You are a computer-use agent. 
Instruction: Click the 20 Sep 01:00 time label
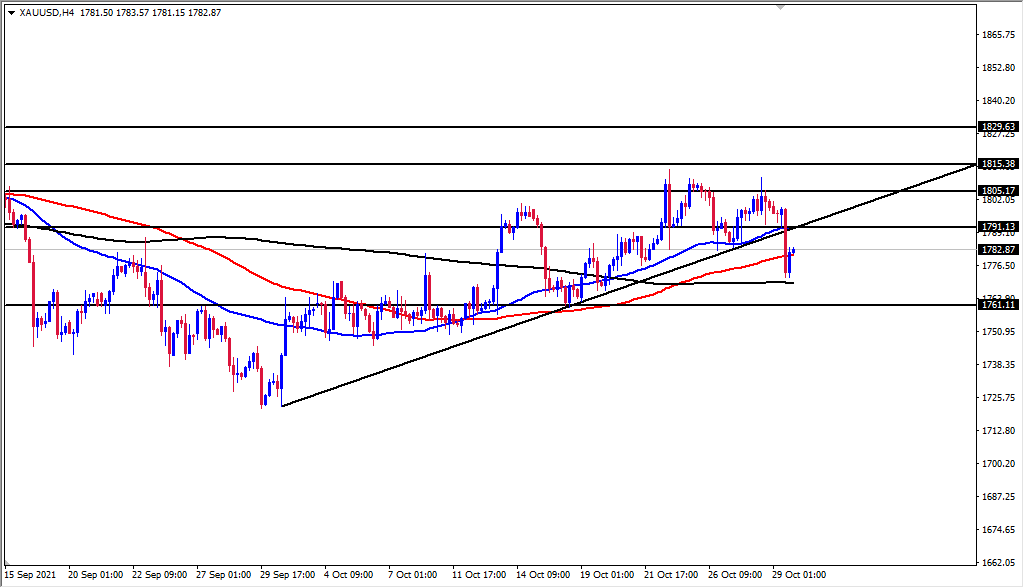click(95, 575)
